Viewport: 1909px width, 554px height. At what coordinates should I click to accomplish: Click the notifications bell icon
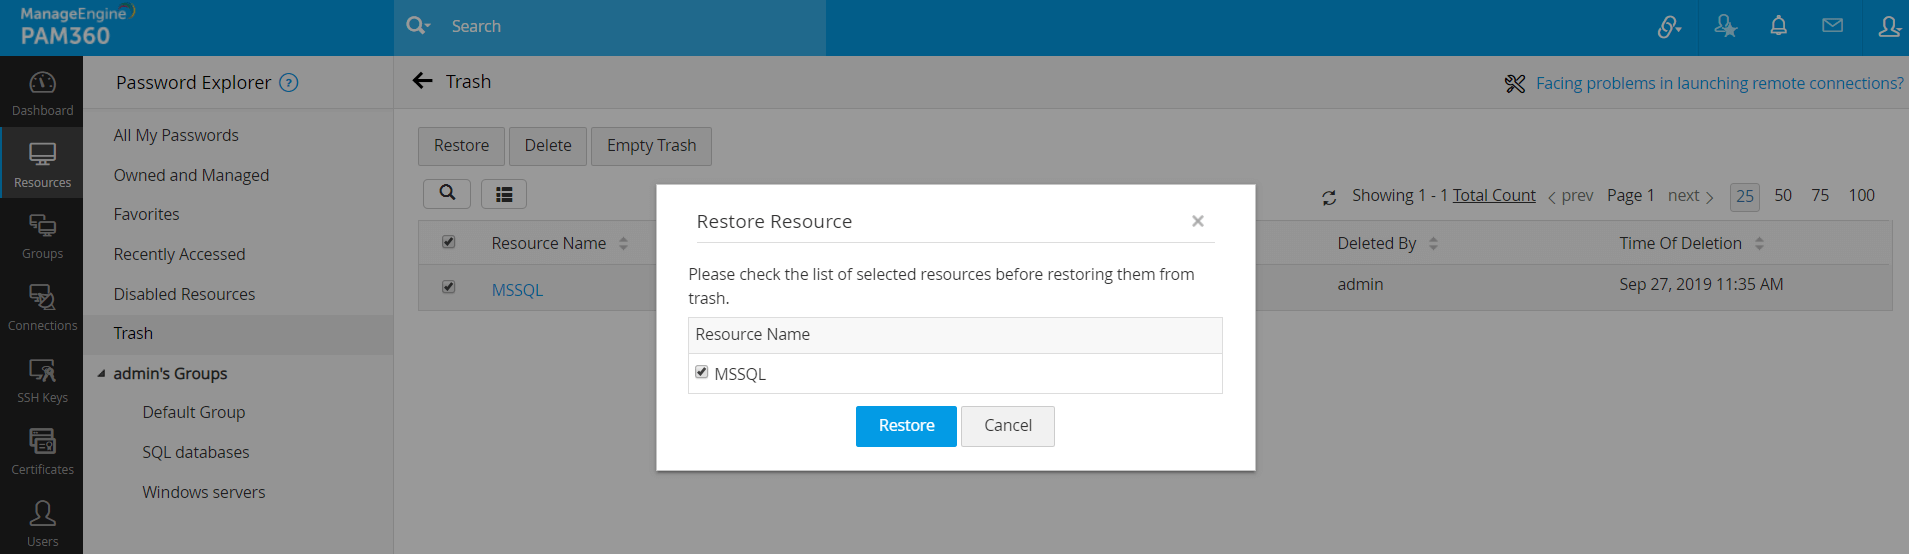coord(1778,26)
